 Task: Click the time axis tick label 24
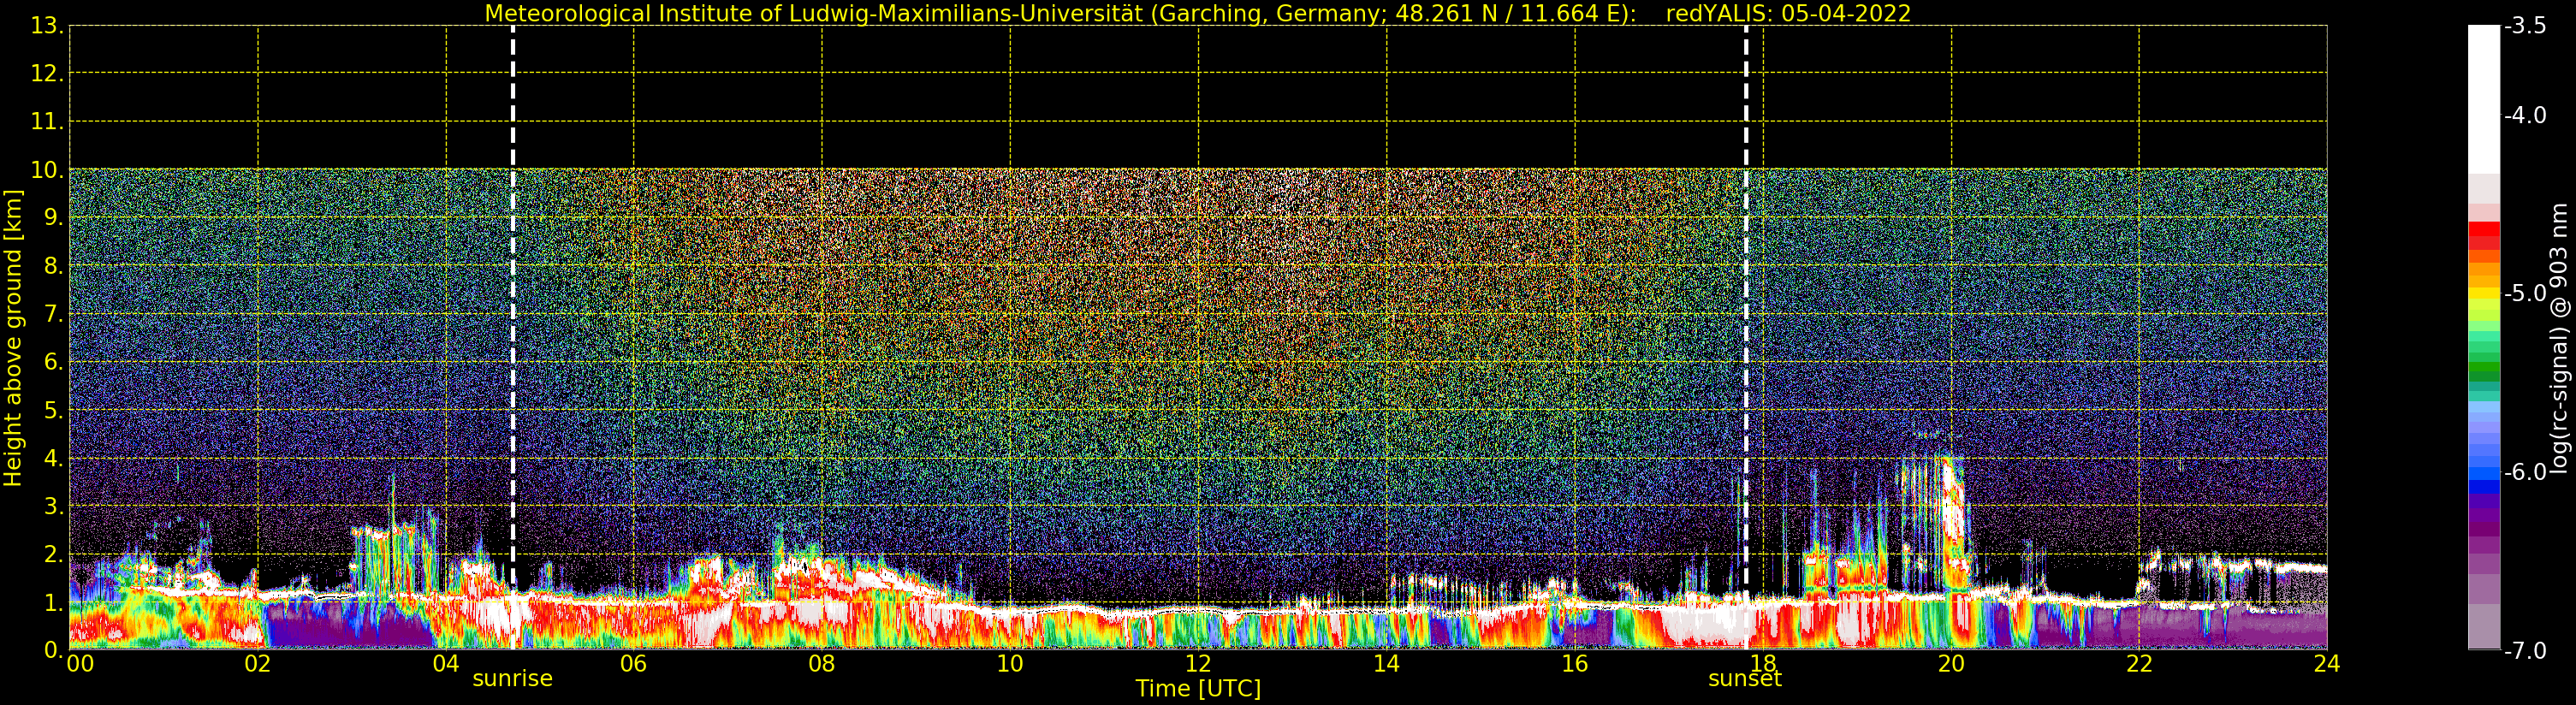[x=2327, y=664]
